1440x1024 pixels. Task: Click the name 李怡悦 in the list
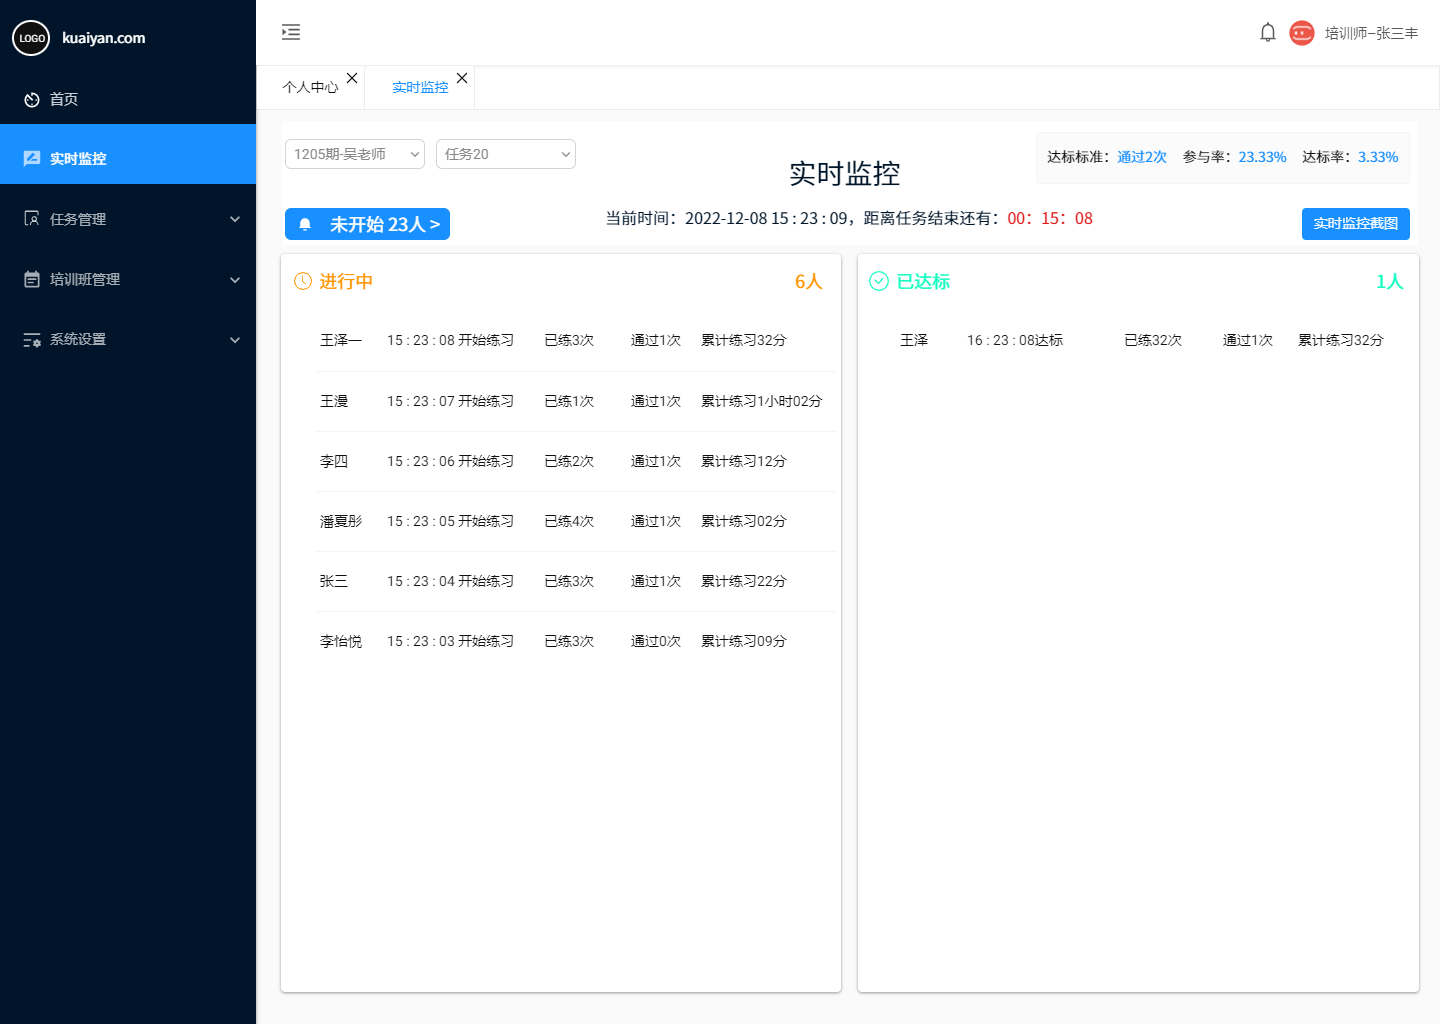(x=341, y=641)
